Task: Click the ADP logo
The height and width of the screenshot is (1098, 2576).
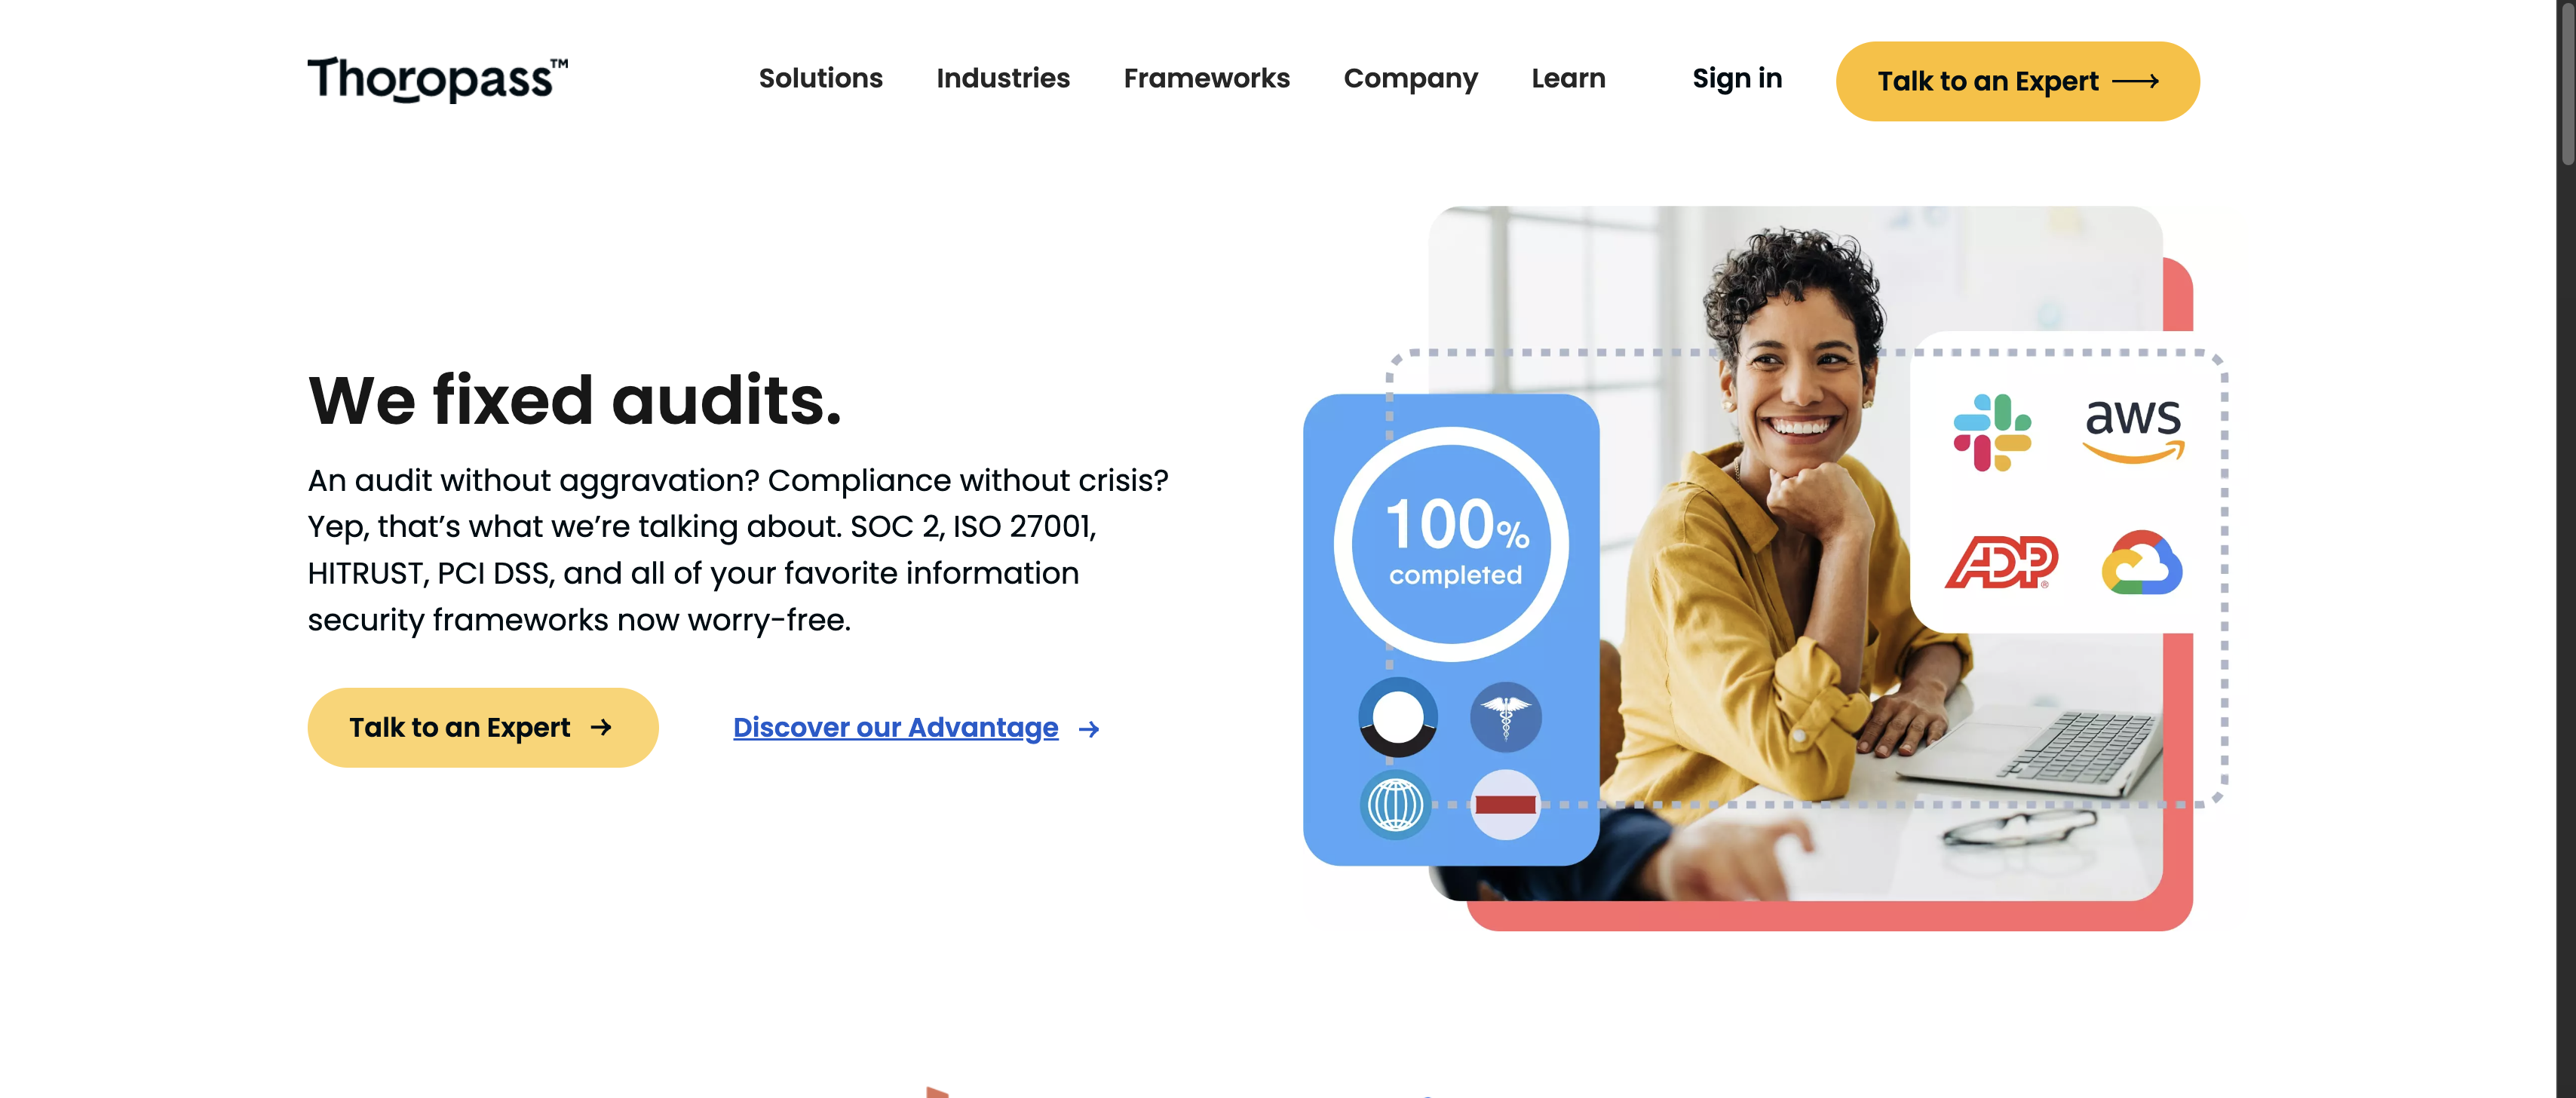Action: 2001,562
